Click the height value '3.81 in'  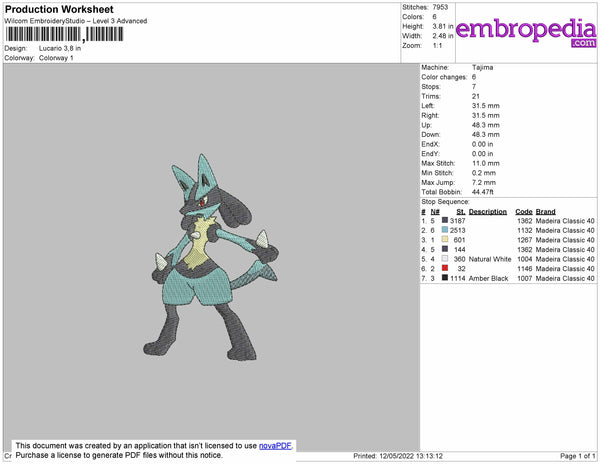[x=443, y=26]
